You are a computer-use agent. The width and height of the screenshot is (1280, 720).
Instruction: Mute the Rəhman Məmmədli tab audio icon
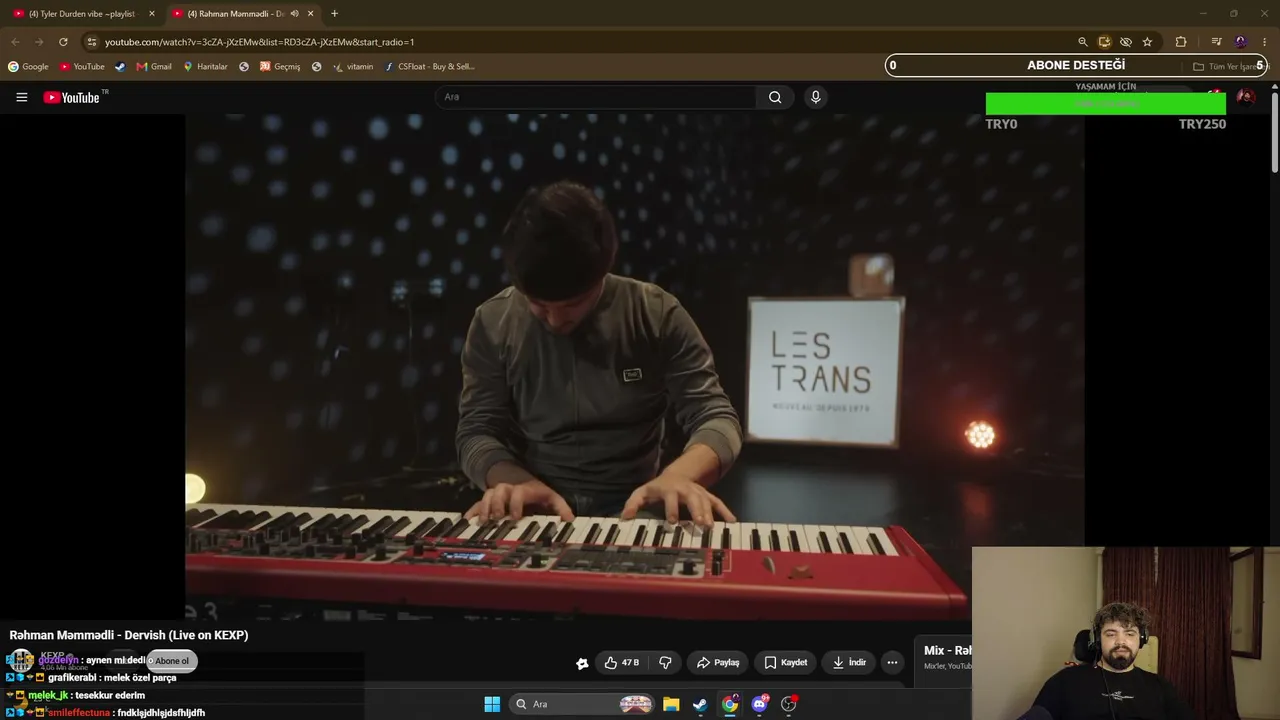[x=294, y=14]
